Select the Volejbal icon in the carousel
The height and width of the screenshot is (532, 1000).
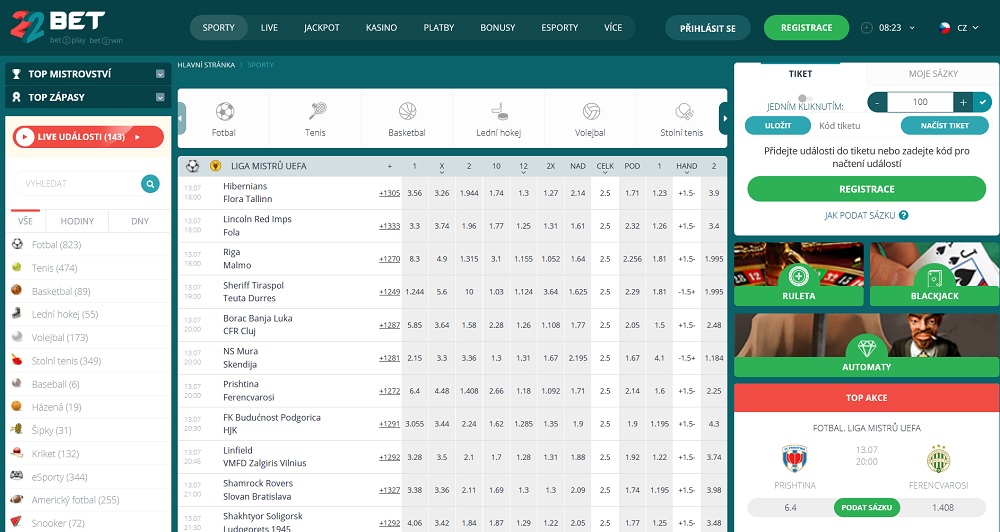[x=591, y=112]
